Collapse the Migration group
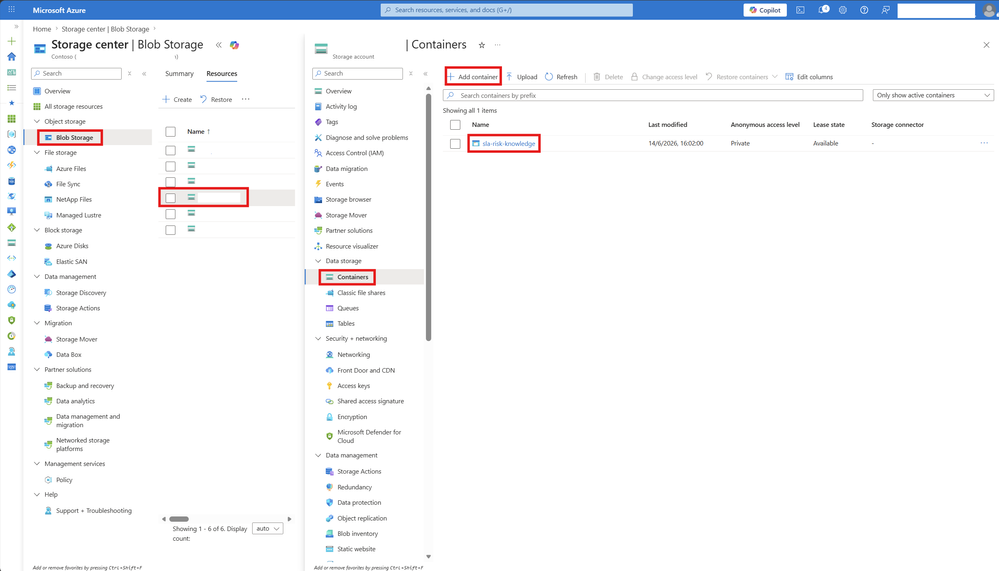 click(x=36, y=324)
